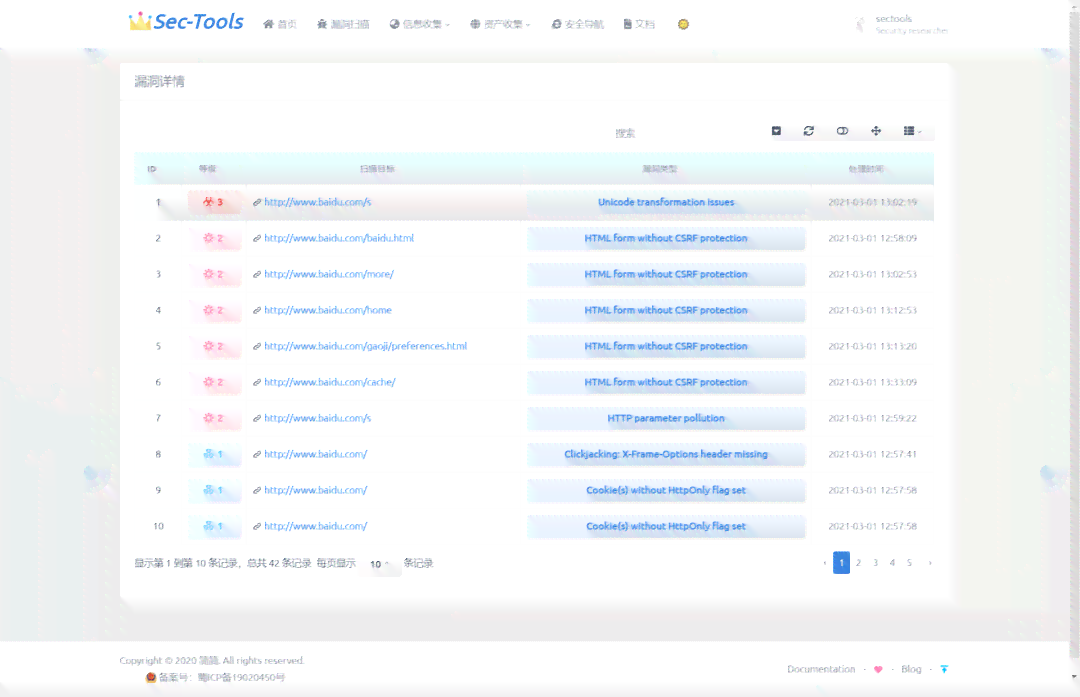The width and height of the screenshot is (1080, 697).
Task: Select pagination page 4
Action: coord(892,563)
